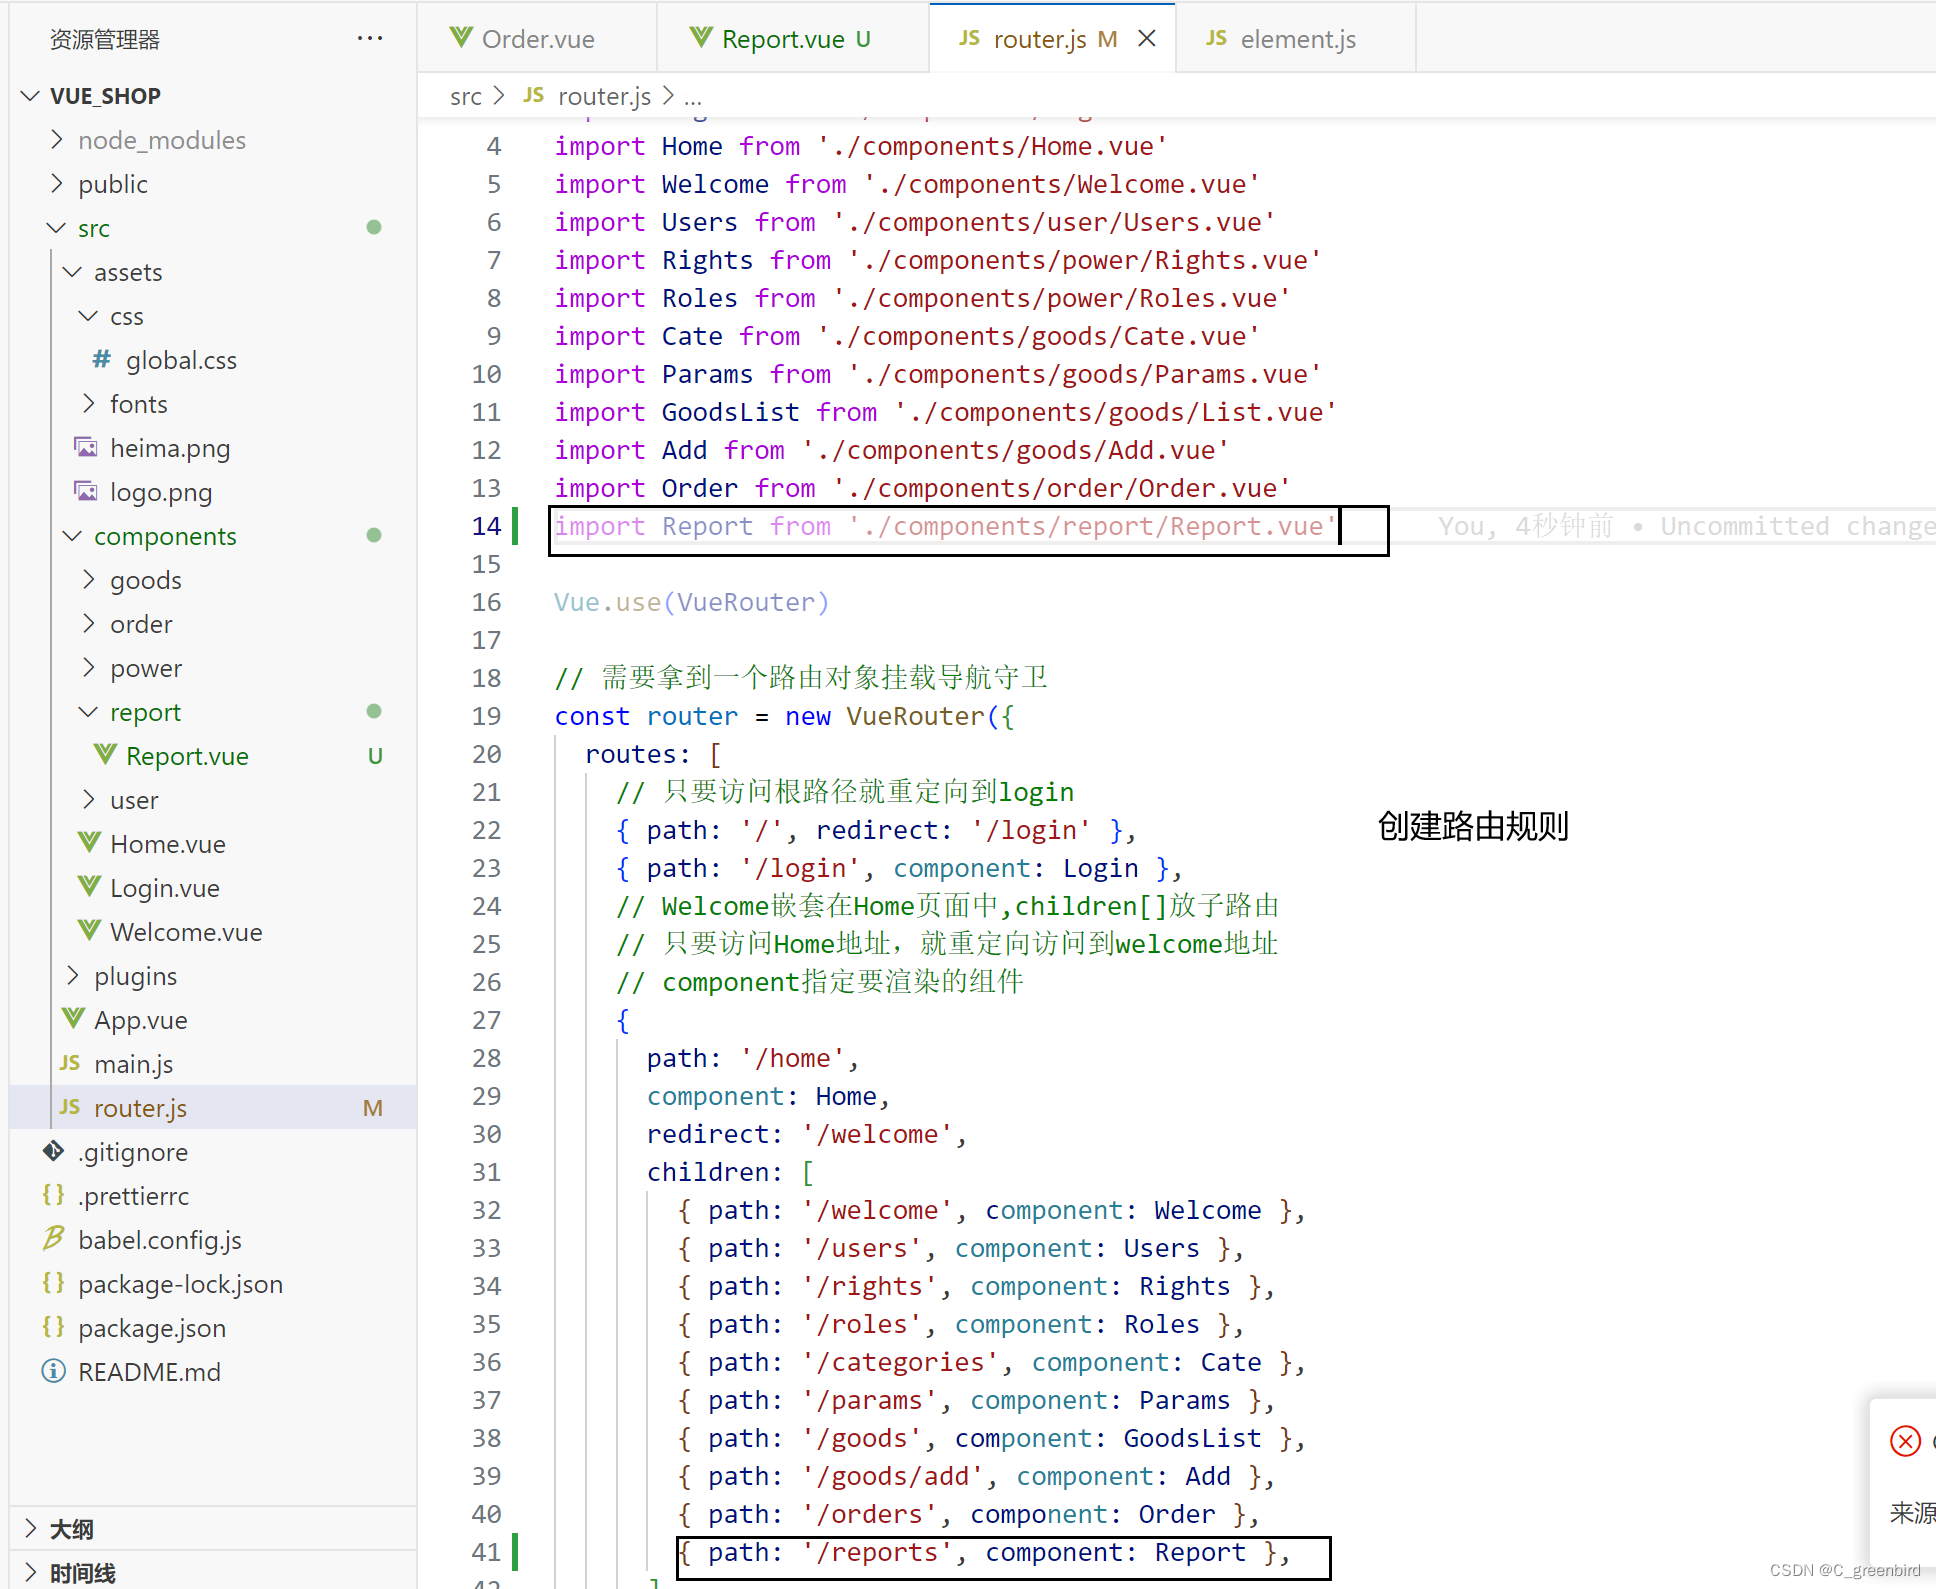Screen dimensions: 1936x1589
Task: Expand the 大纲 outline section
Action: click(31, 1528)
